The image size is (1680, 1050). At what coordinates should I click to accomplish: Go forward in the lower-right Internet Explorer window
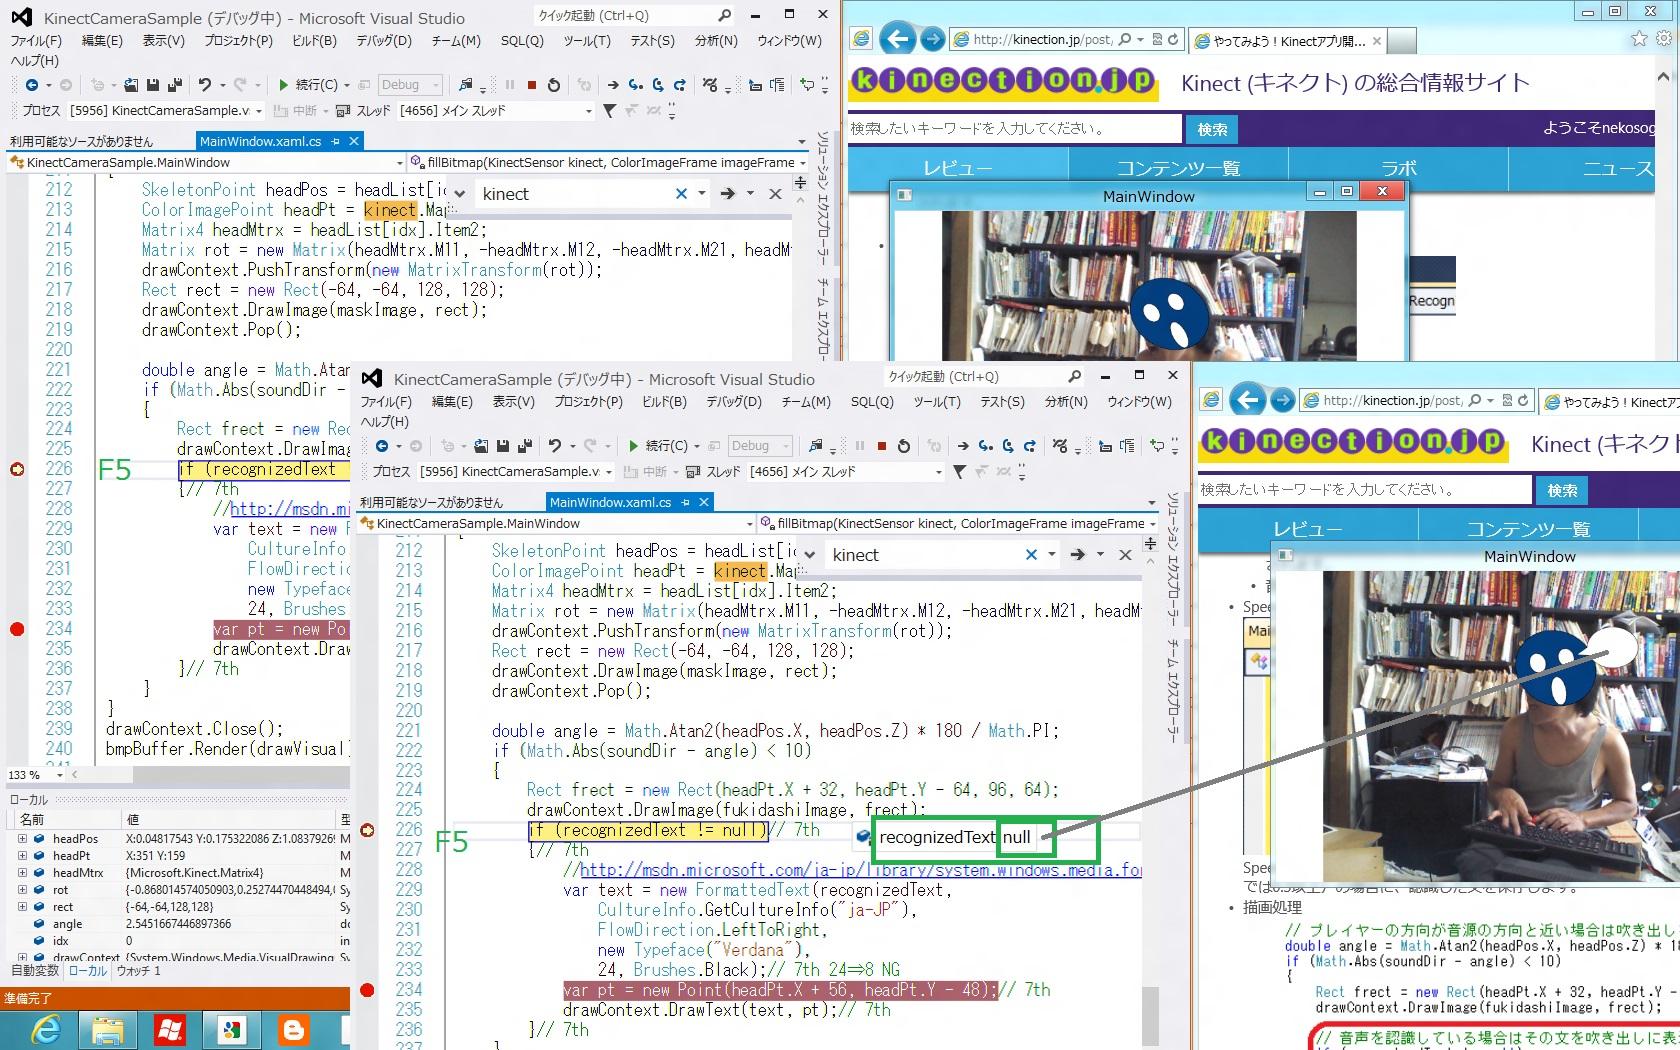(x=1282, y=401)
